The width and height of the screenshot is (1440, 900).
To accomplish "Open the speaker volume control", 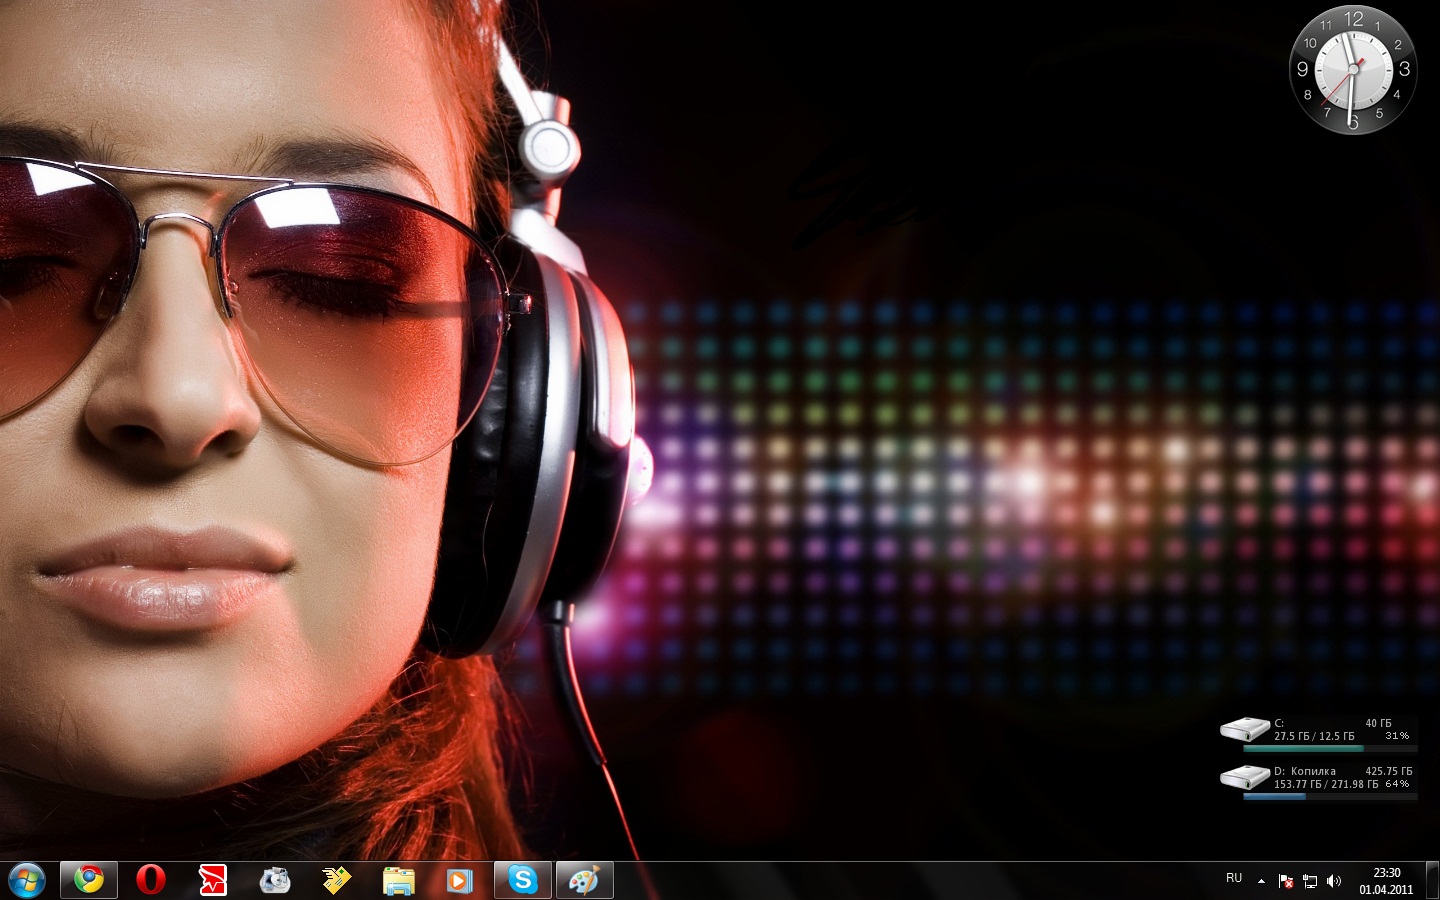I will 1334,881.
